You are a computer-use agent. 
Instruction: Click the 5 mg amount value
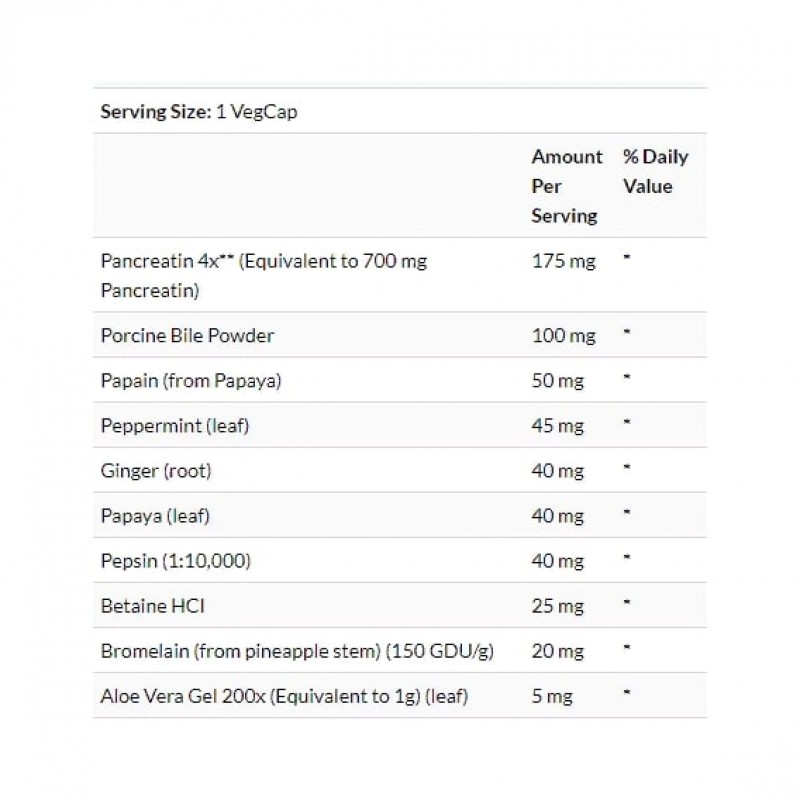553,696
